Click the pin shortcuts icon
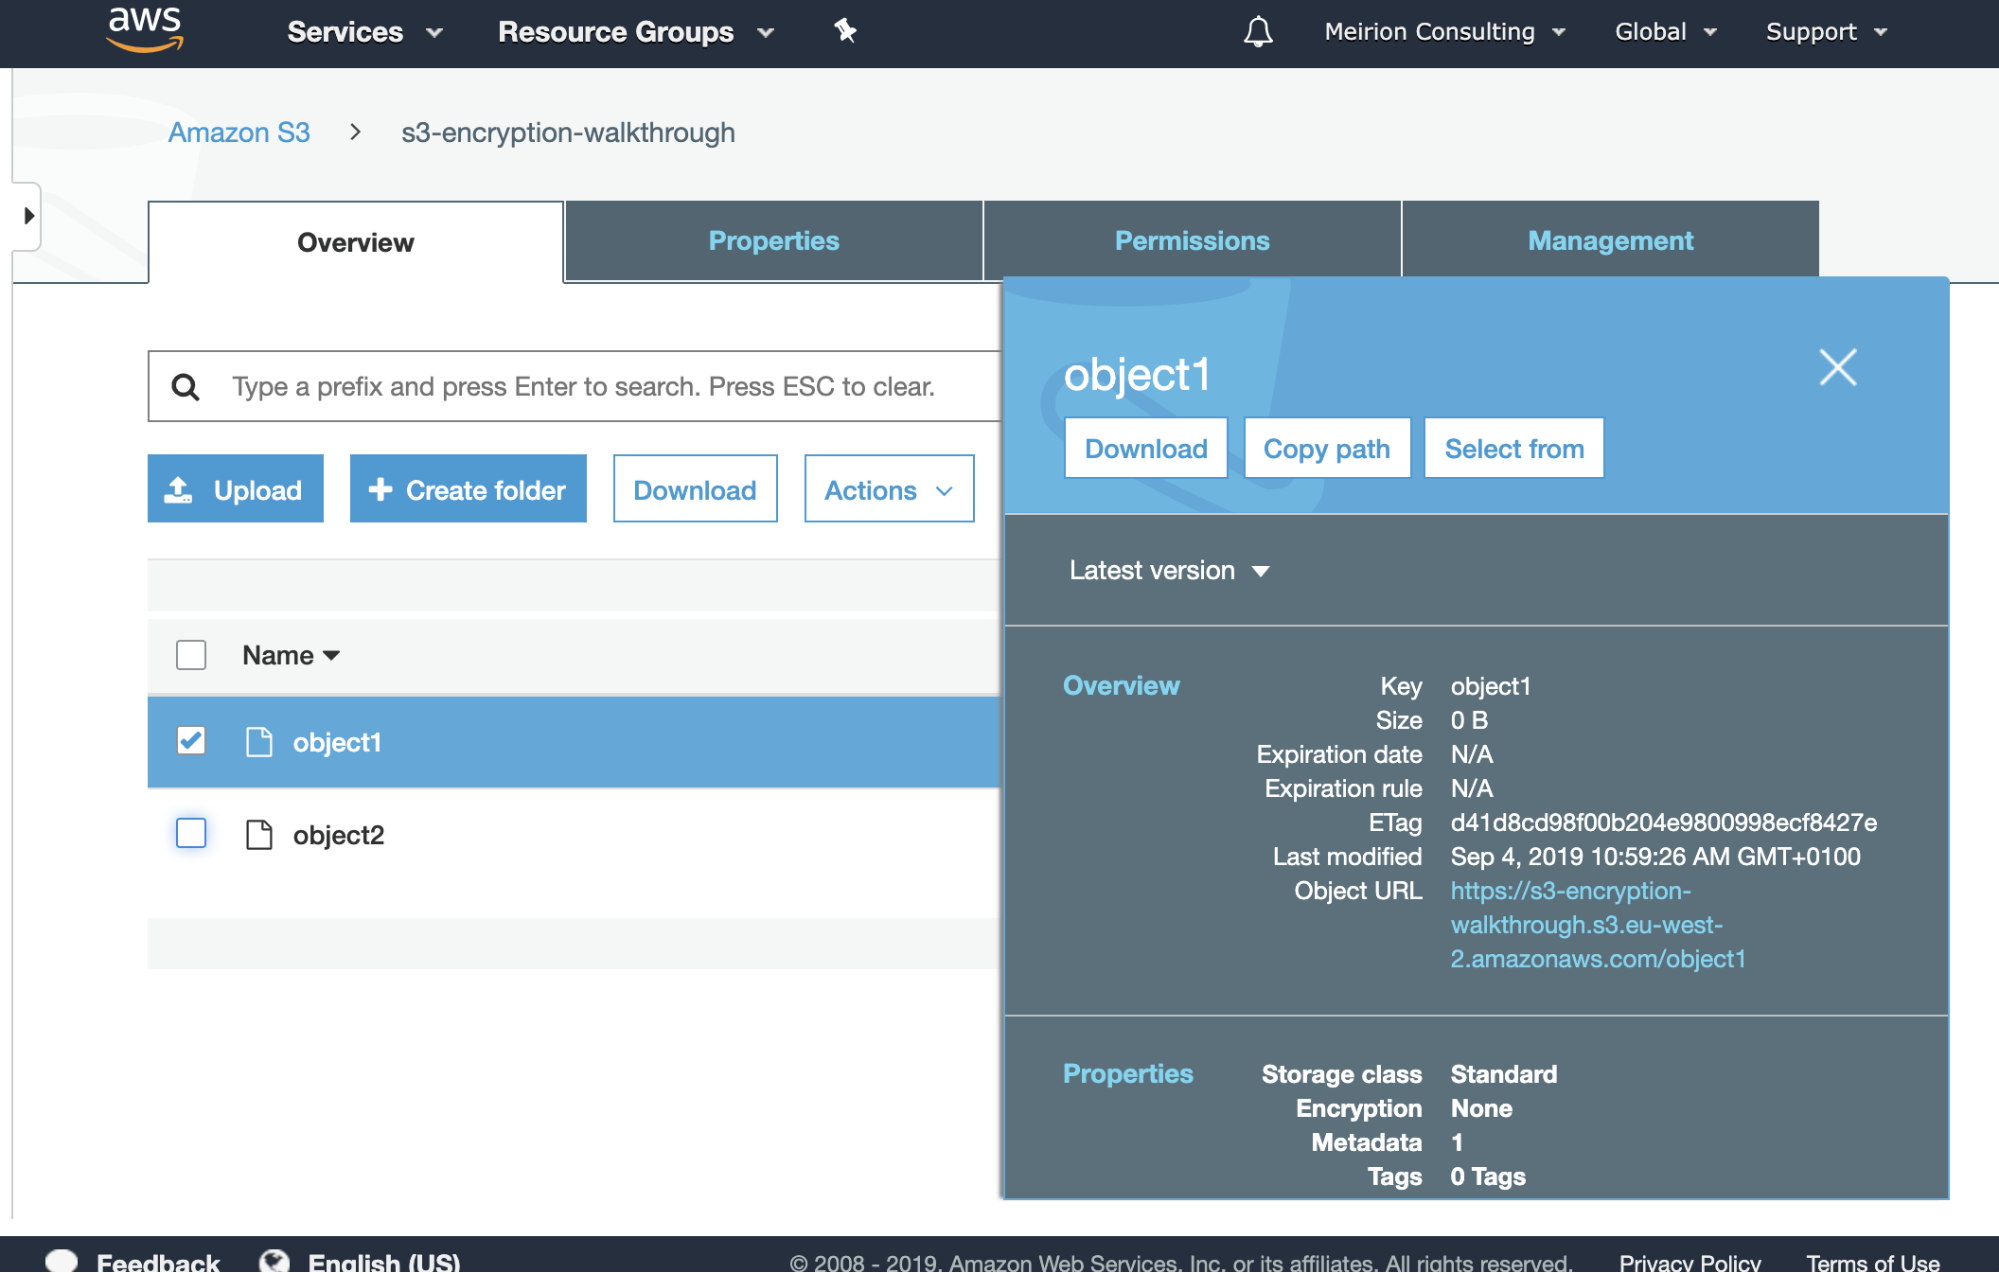The width and height of the screenshot is (1999, 1273). click(x=845, y=31)
